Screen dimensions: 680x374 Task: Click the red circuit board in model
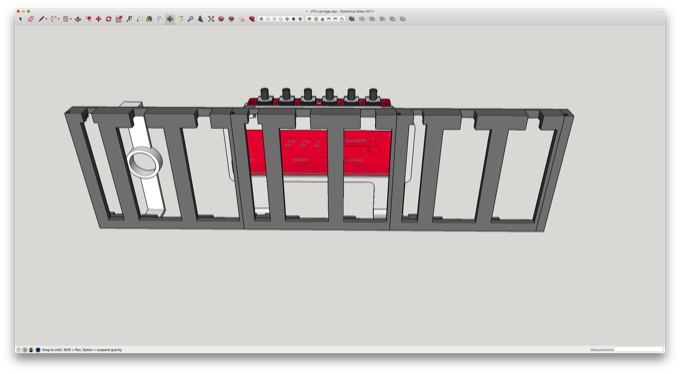(x=319, y=152)
